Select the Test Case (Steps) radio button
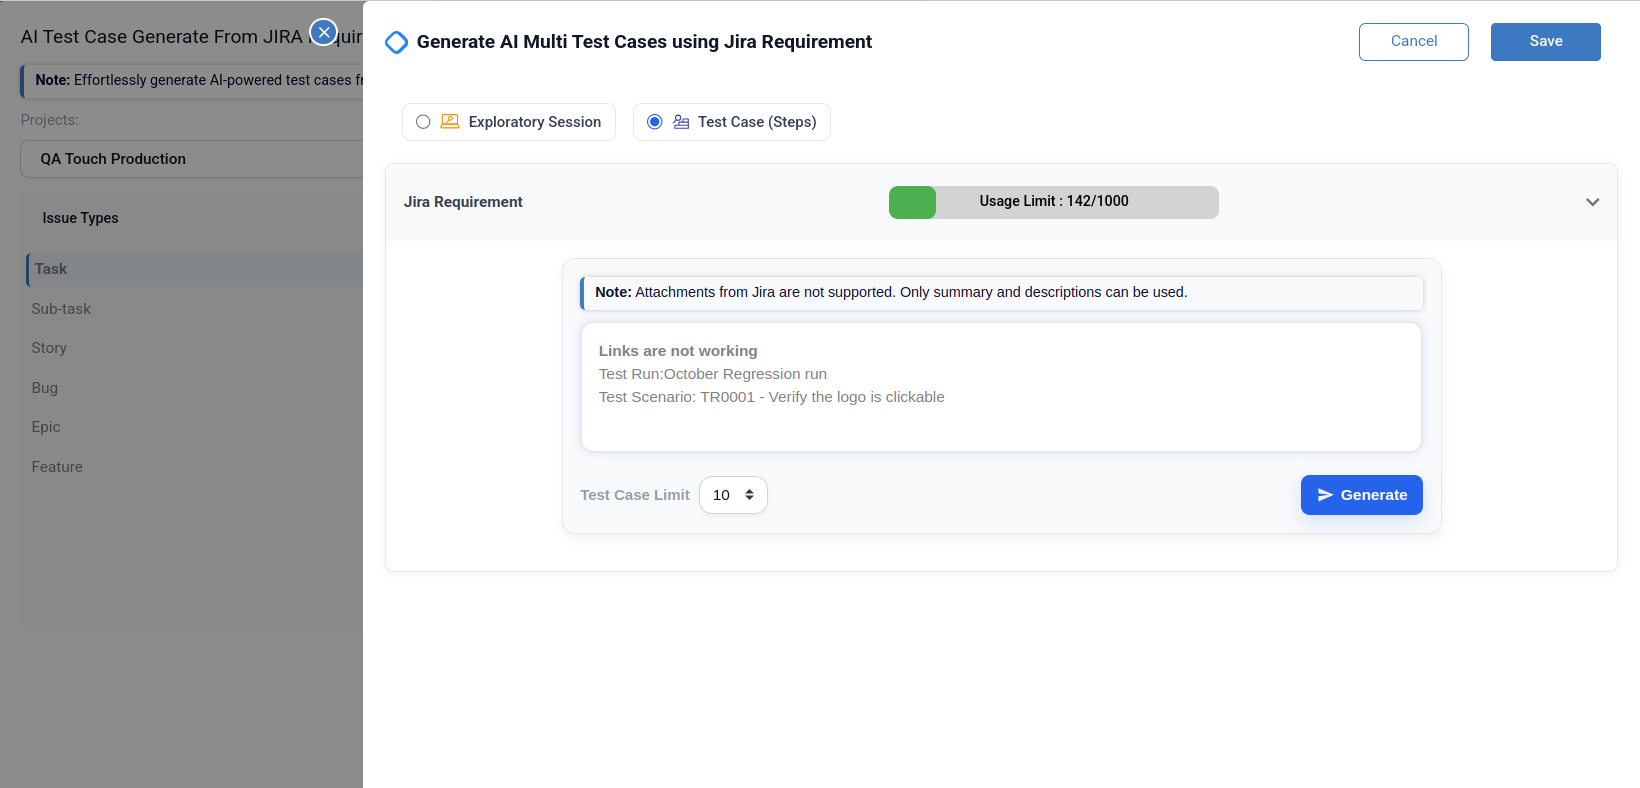Screen dimensions: 1640x788 point(655,122)
